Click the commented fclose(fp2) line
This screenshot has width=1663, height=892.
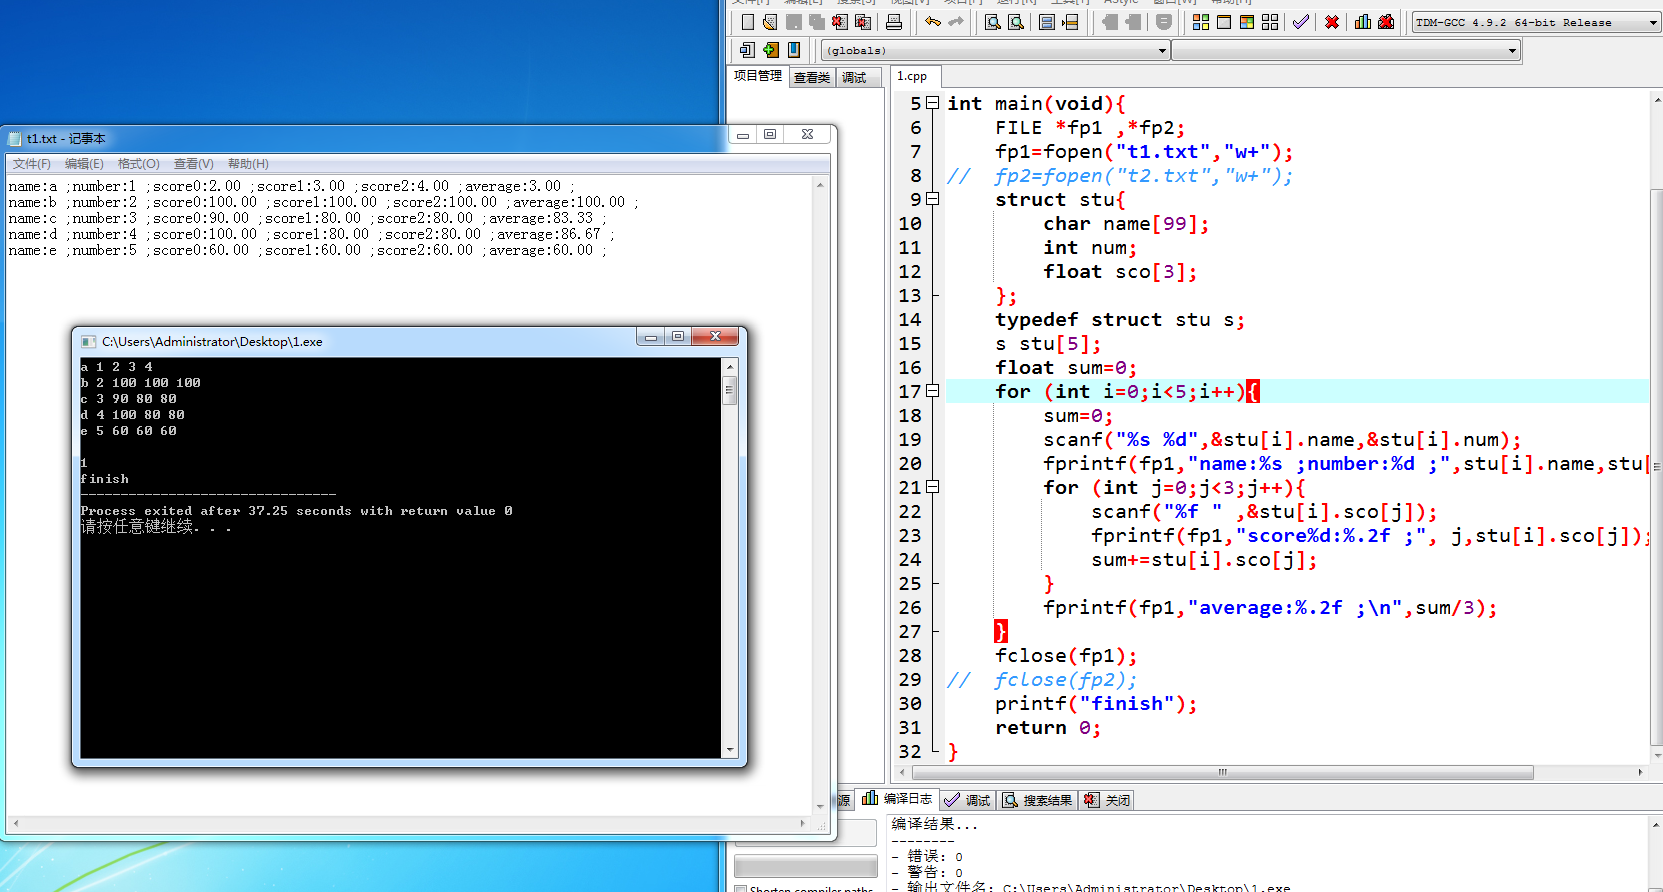[x=1042, y=679]
